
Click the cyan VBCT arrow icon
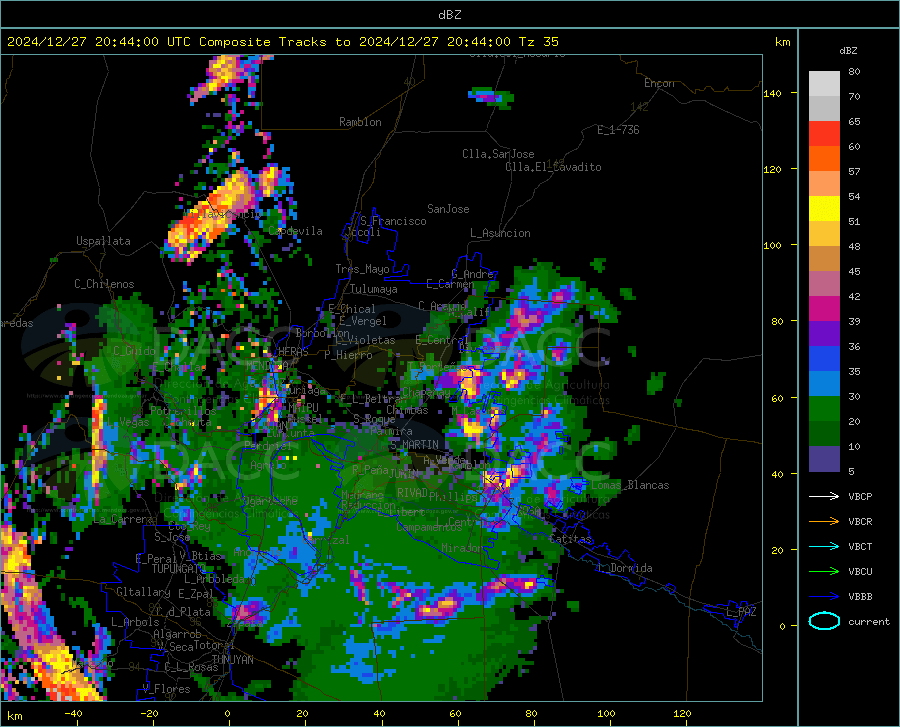click(x=824, y=546)
